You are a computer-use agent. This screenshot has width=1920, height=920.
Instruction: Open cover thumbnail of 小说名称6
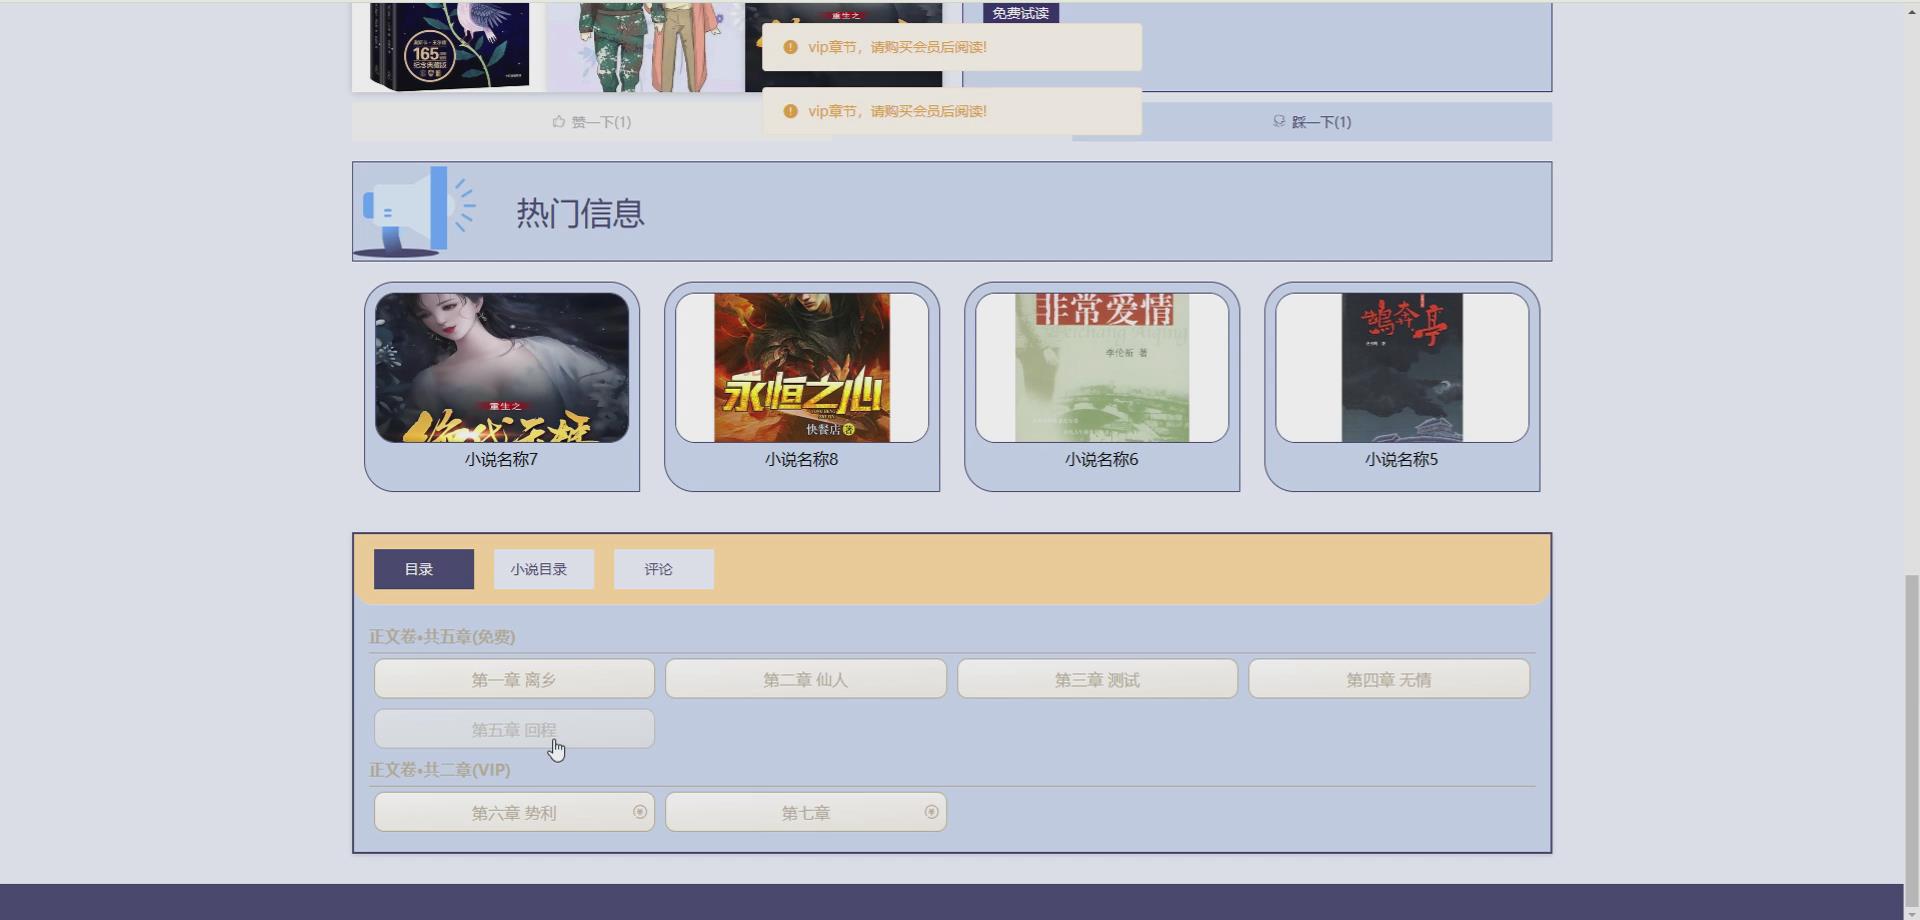[1102, 367]
